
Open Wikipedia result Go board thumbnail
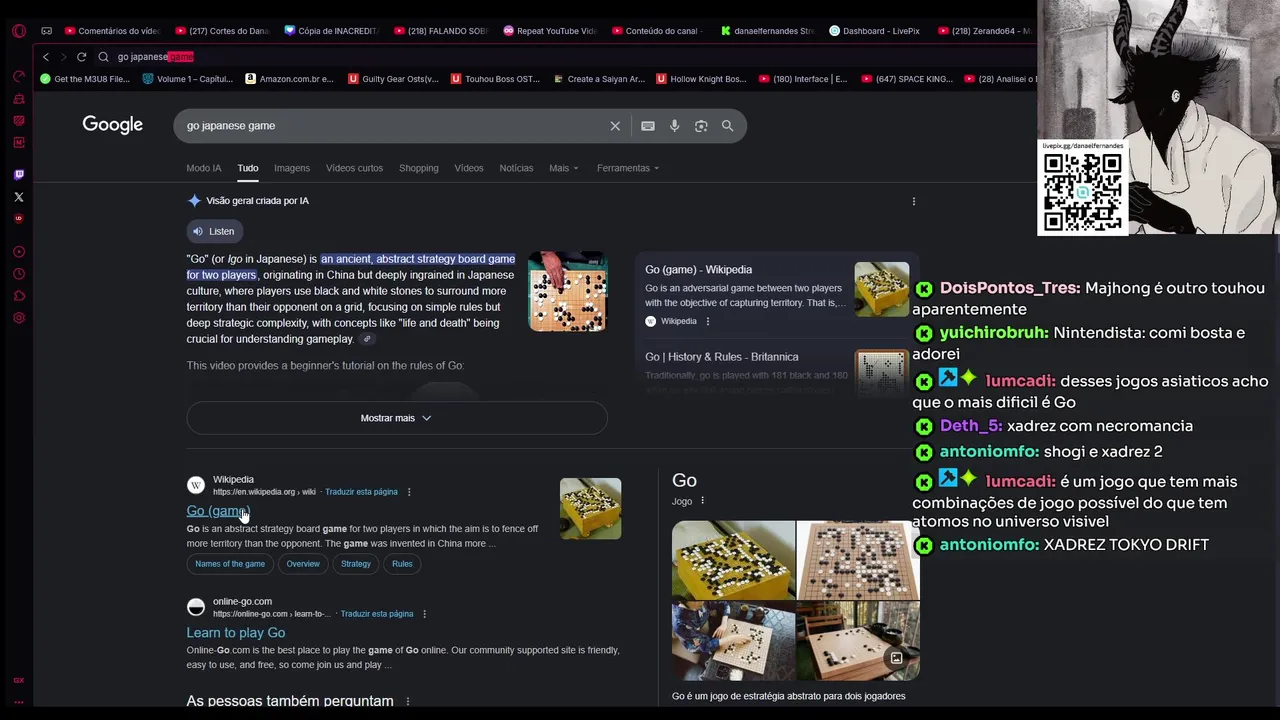(590, 509)
